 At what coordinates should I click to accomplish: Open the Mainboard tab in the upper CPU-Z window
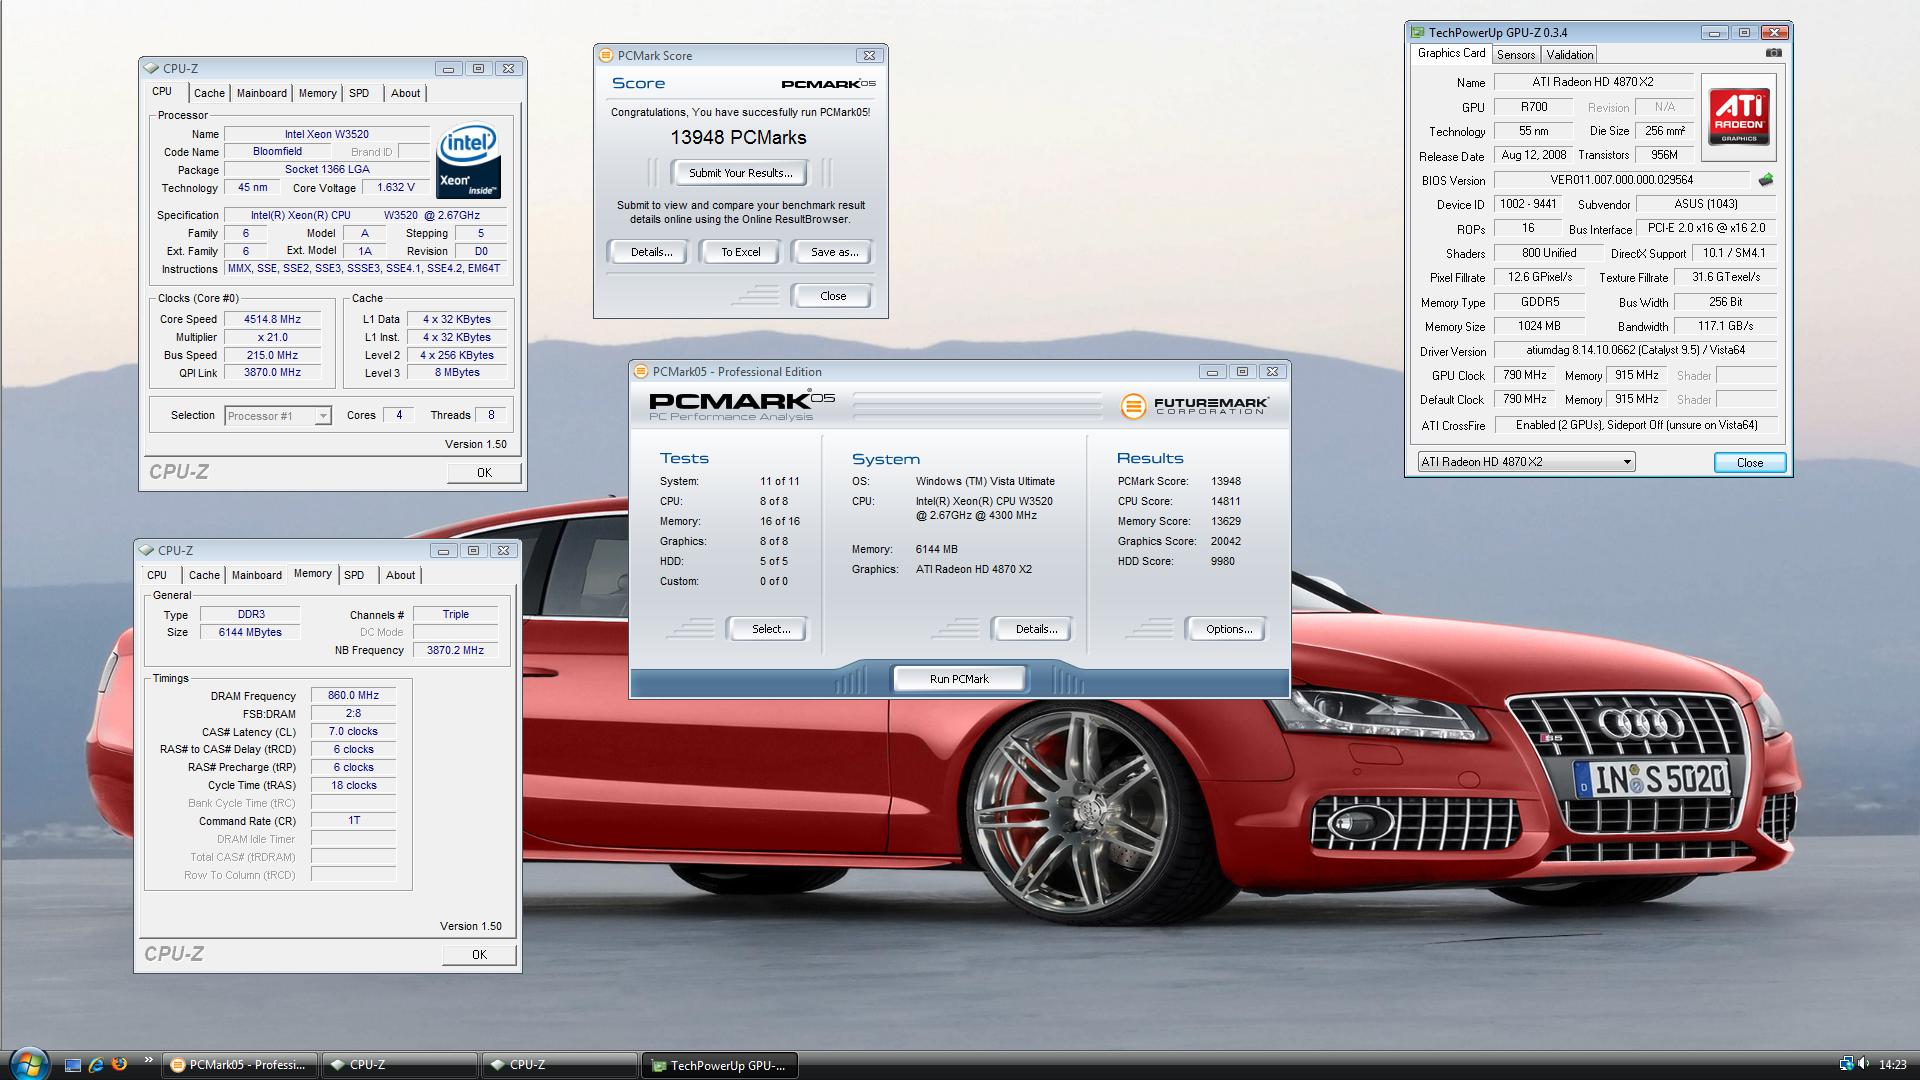coord(262,93)
